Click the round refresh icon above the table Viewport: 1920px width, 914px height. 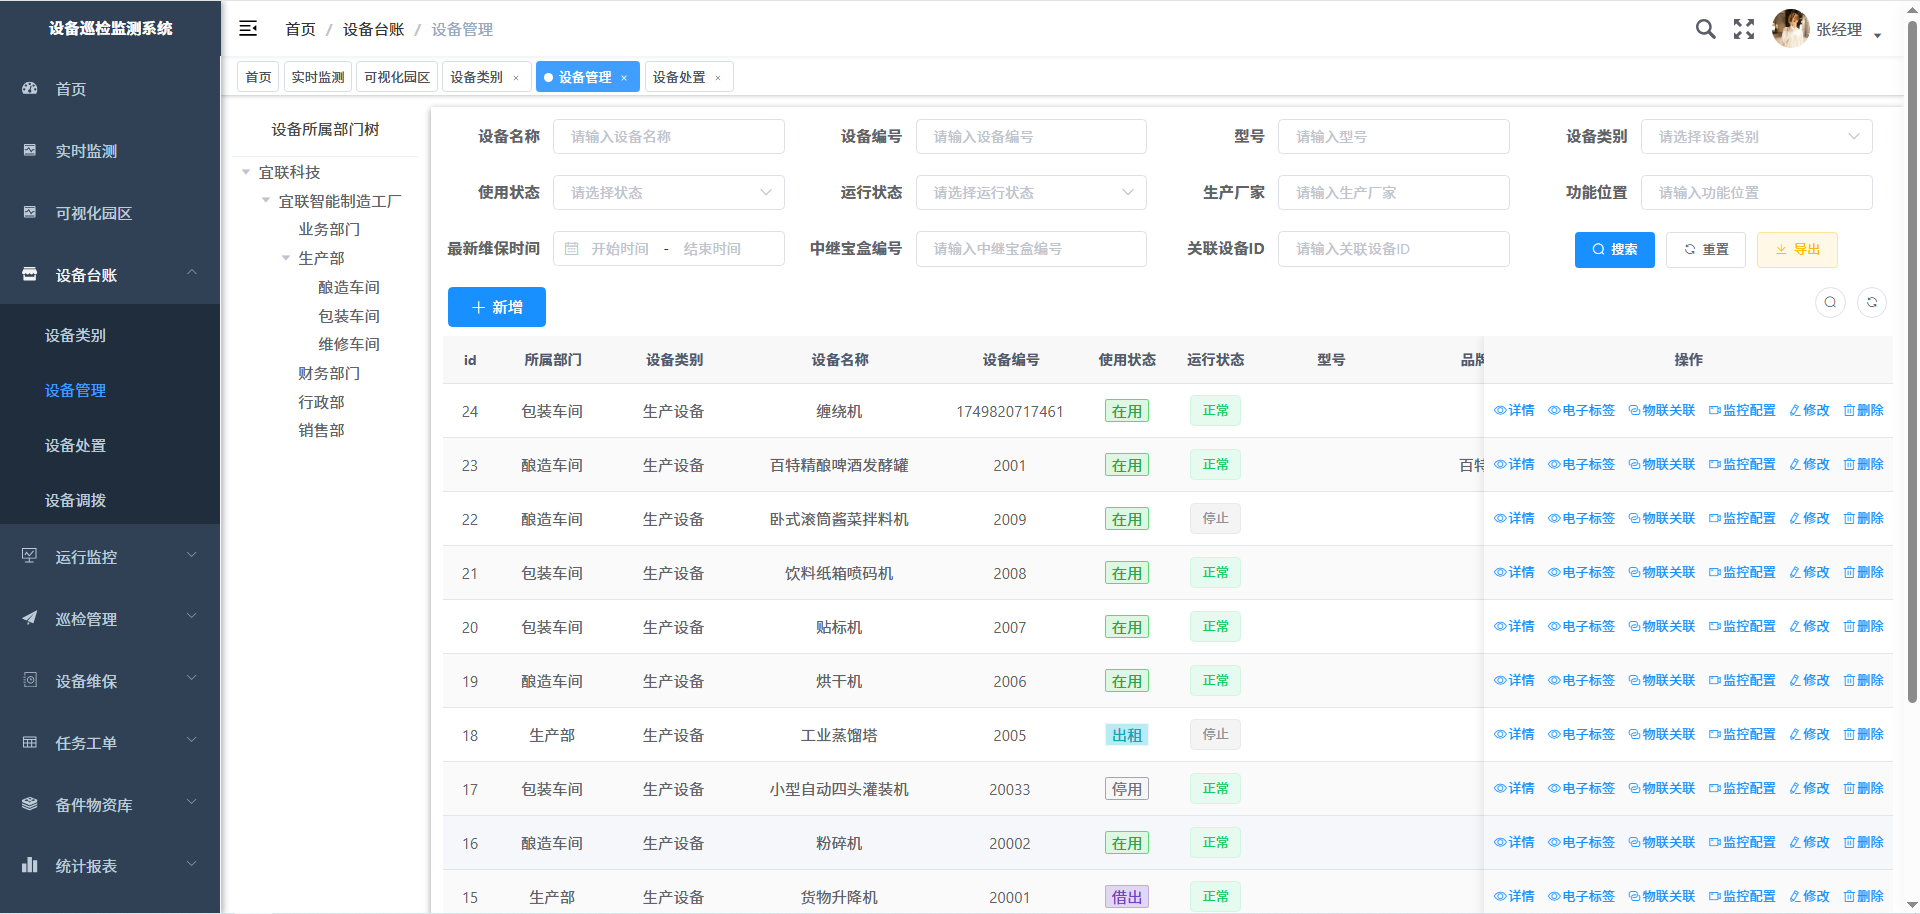click(1871, 302)
